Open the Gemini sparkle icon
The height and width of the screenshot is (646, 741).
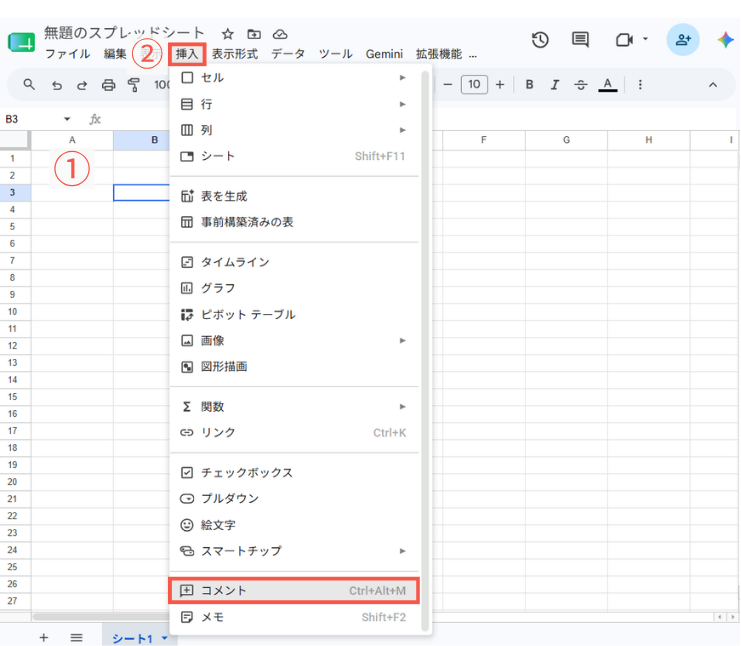coord(725,40)
